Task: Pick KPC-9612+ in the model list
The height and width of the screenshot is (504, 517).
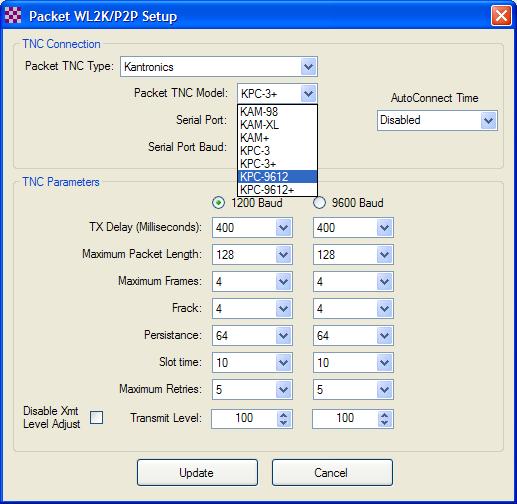Action: 277,190
